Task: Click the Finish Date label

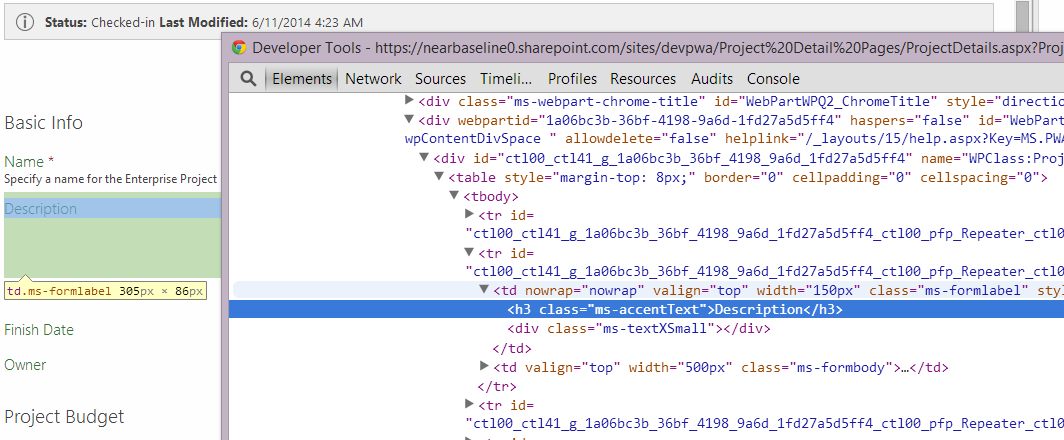Action: click(x=39, y=330)
